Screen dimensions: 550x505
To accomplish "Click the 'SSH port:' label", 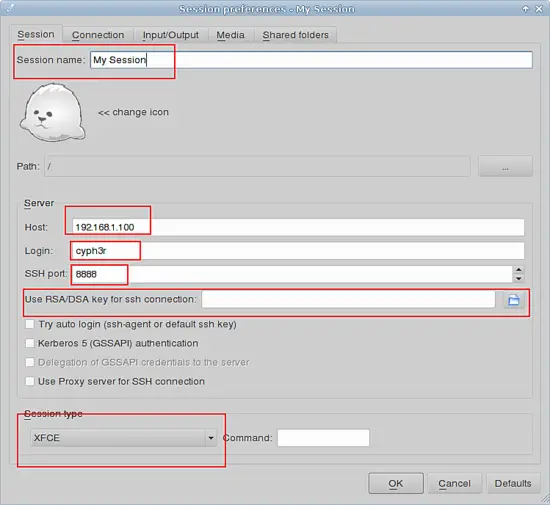I will (46, 274).
